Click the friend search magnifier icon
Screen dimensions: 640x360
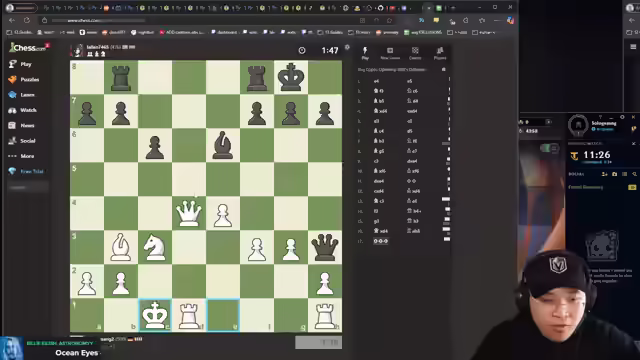634,174
